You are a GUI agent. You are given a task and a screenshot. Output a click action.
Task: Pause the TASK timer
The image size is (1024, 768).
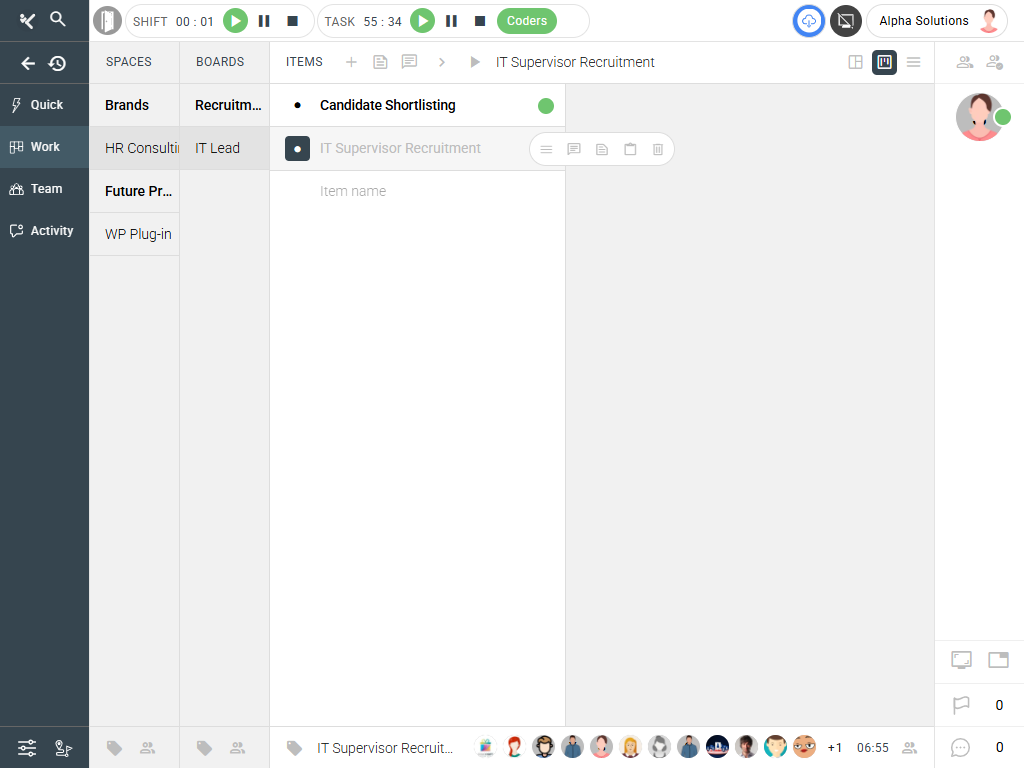[x=451, y=21]
